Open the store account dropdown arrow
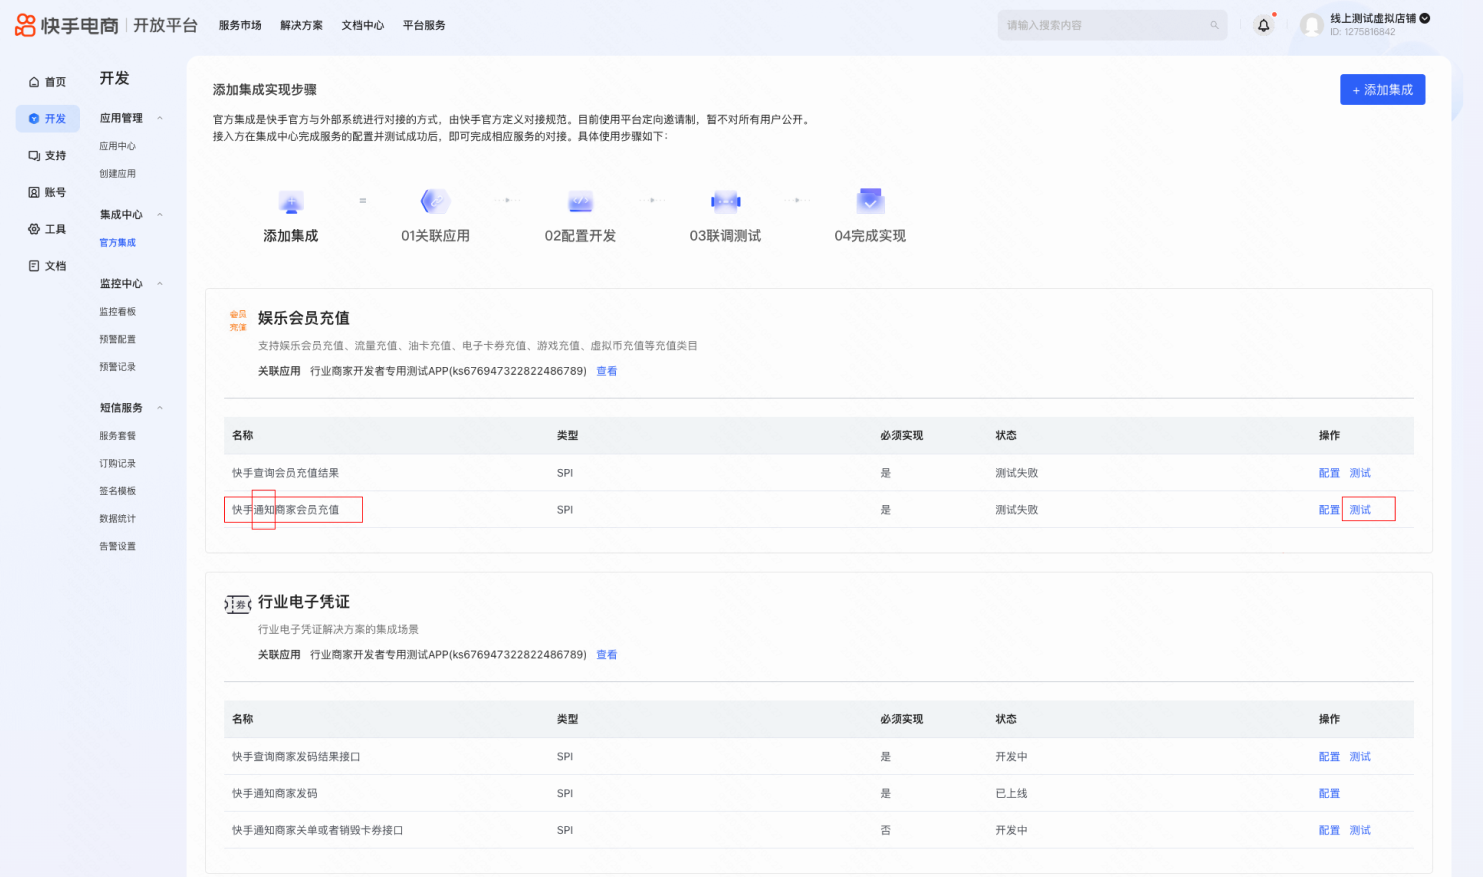1483x877 pixels. click(1425, 18)
